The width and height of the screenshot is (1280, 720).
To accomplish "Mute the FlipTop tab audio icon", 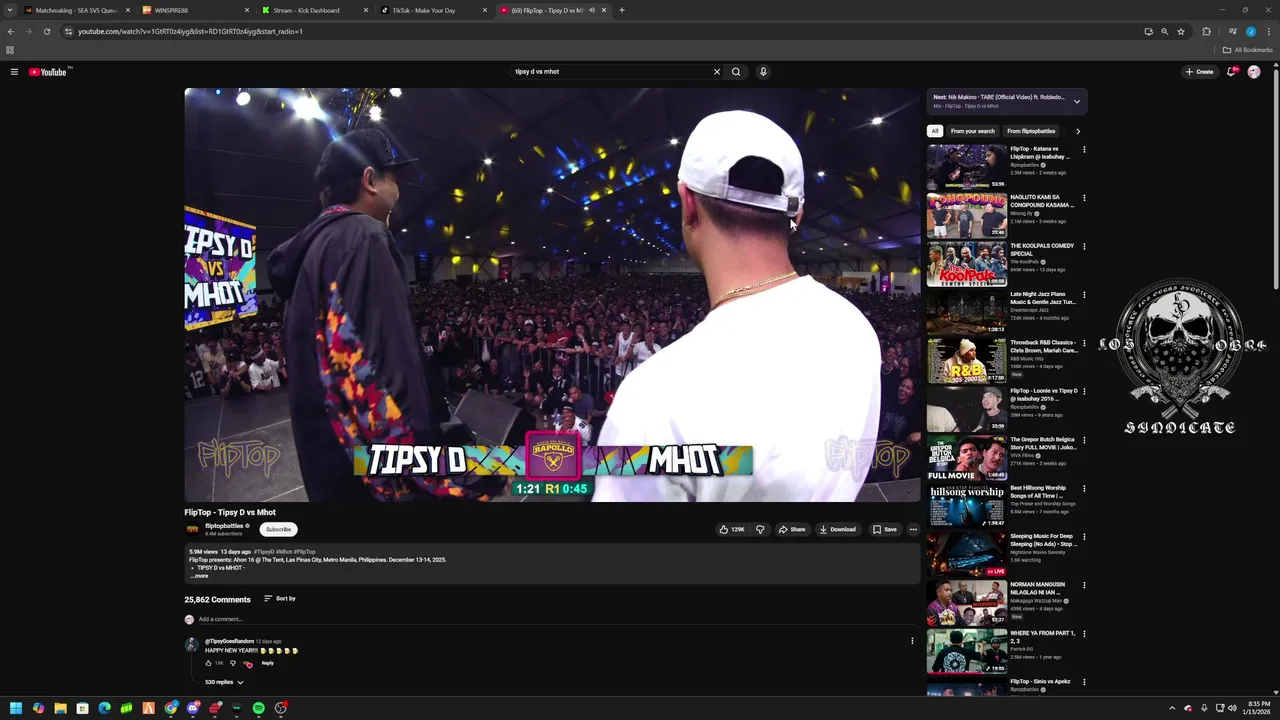I will (x=592, y=10).
